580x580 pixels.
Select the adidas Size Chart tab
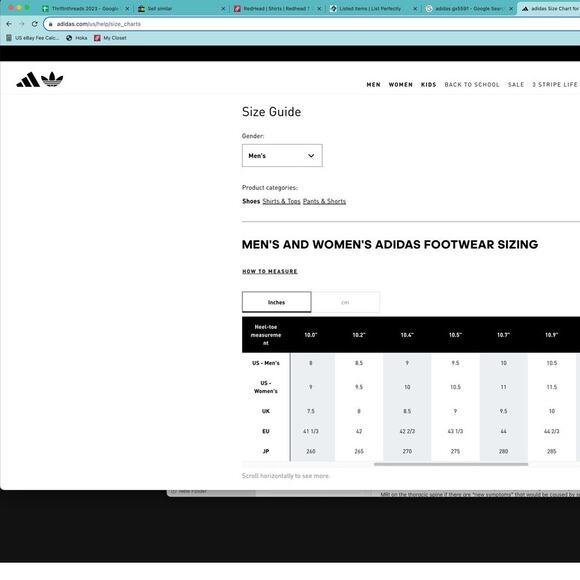[x=550, y=9]
